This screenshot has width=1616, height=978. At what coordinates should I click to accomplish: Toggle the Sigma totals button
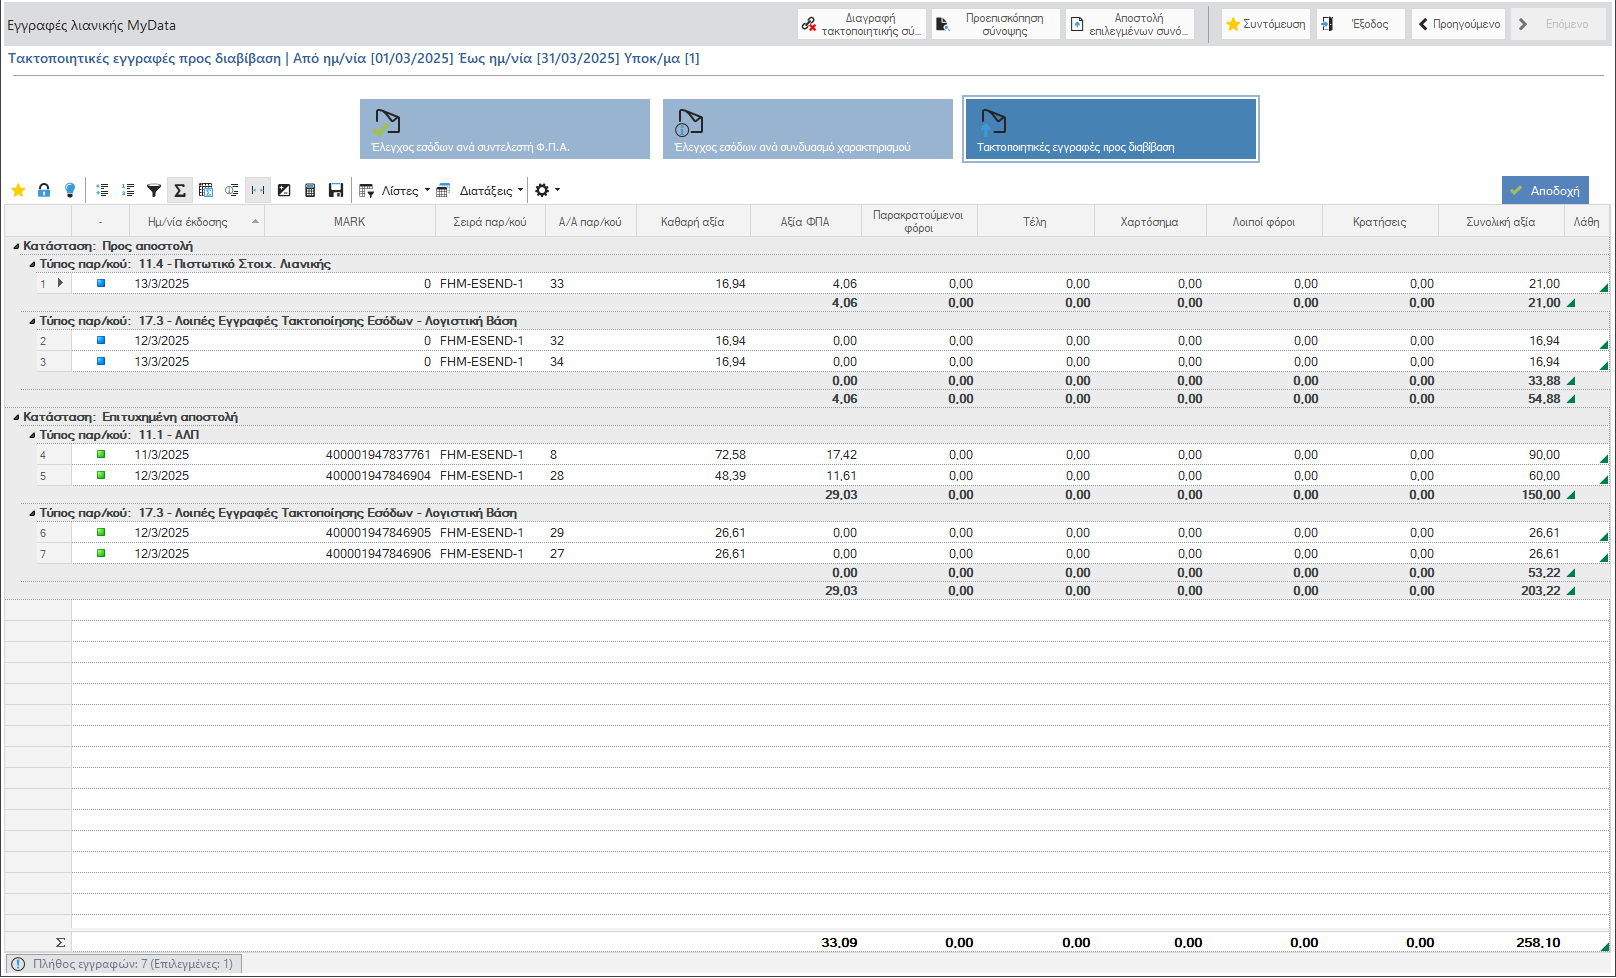point(180,190)
